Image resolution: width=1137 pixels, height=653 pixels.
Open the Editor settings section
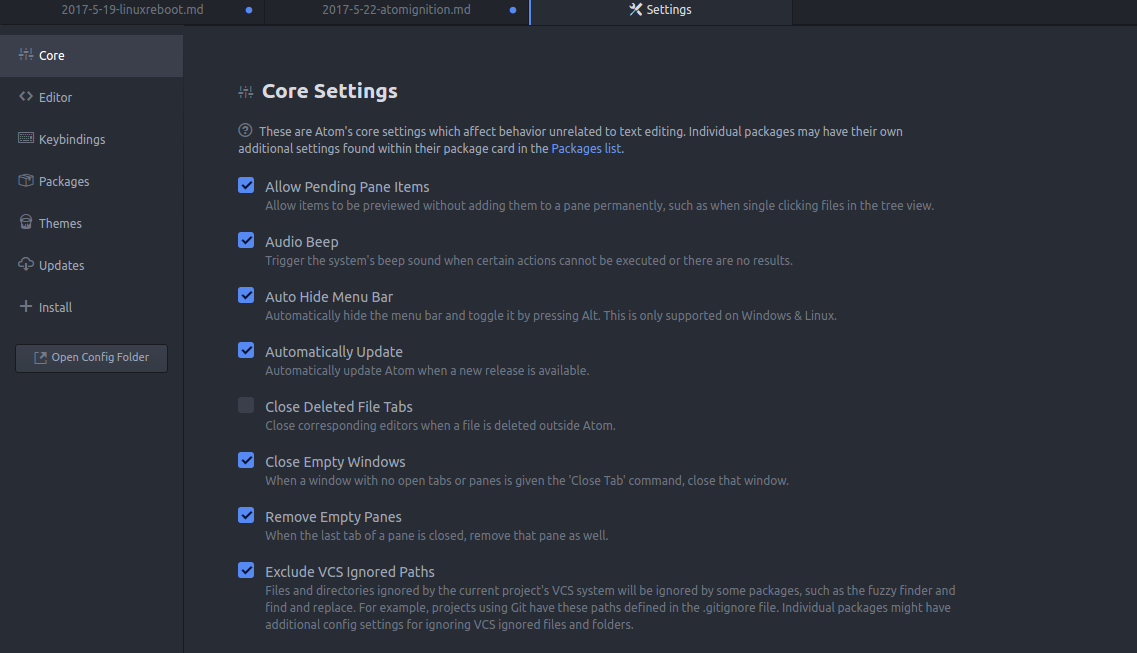pos(91,98)
